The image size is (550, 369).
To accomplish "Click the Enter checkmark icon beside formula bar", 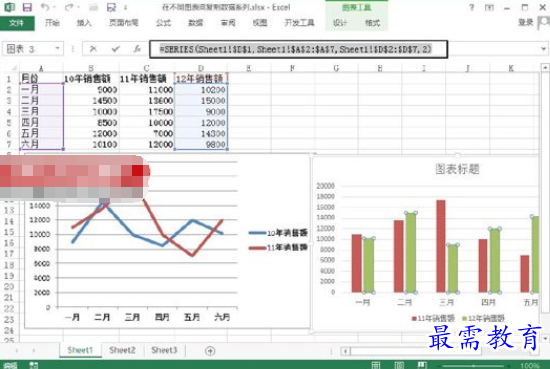I will 115,49.
